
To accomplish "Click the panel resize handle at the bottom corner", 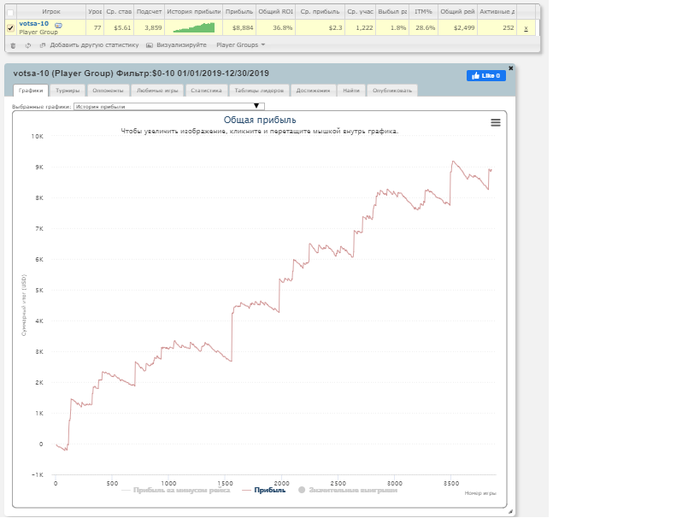I will (510, 512).
